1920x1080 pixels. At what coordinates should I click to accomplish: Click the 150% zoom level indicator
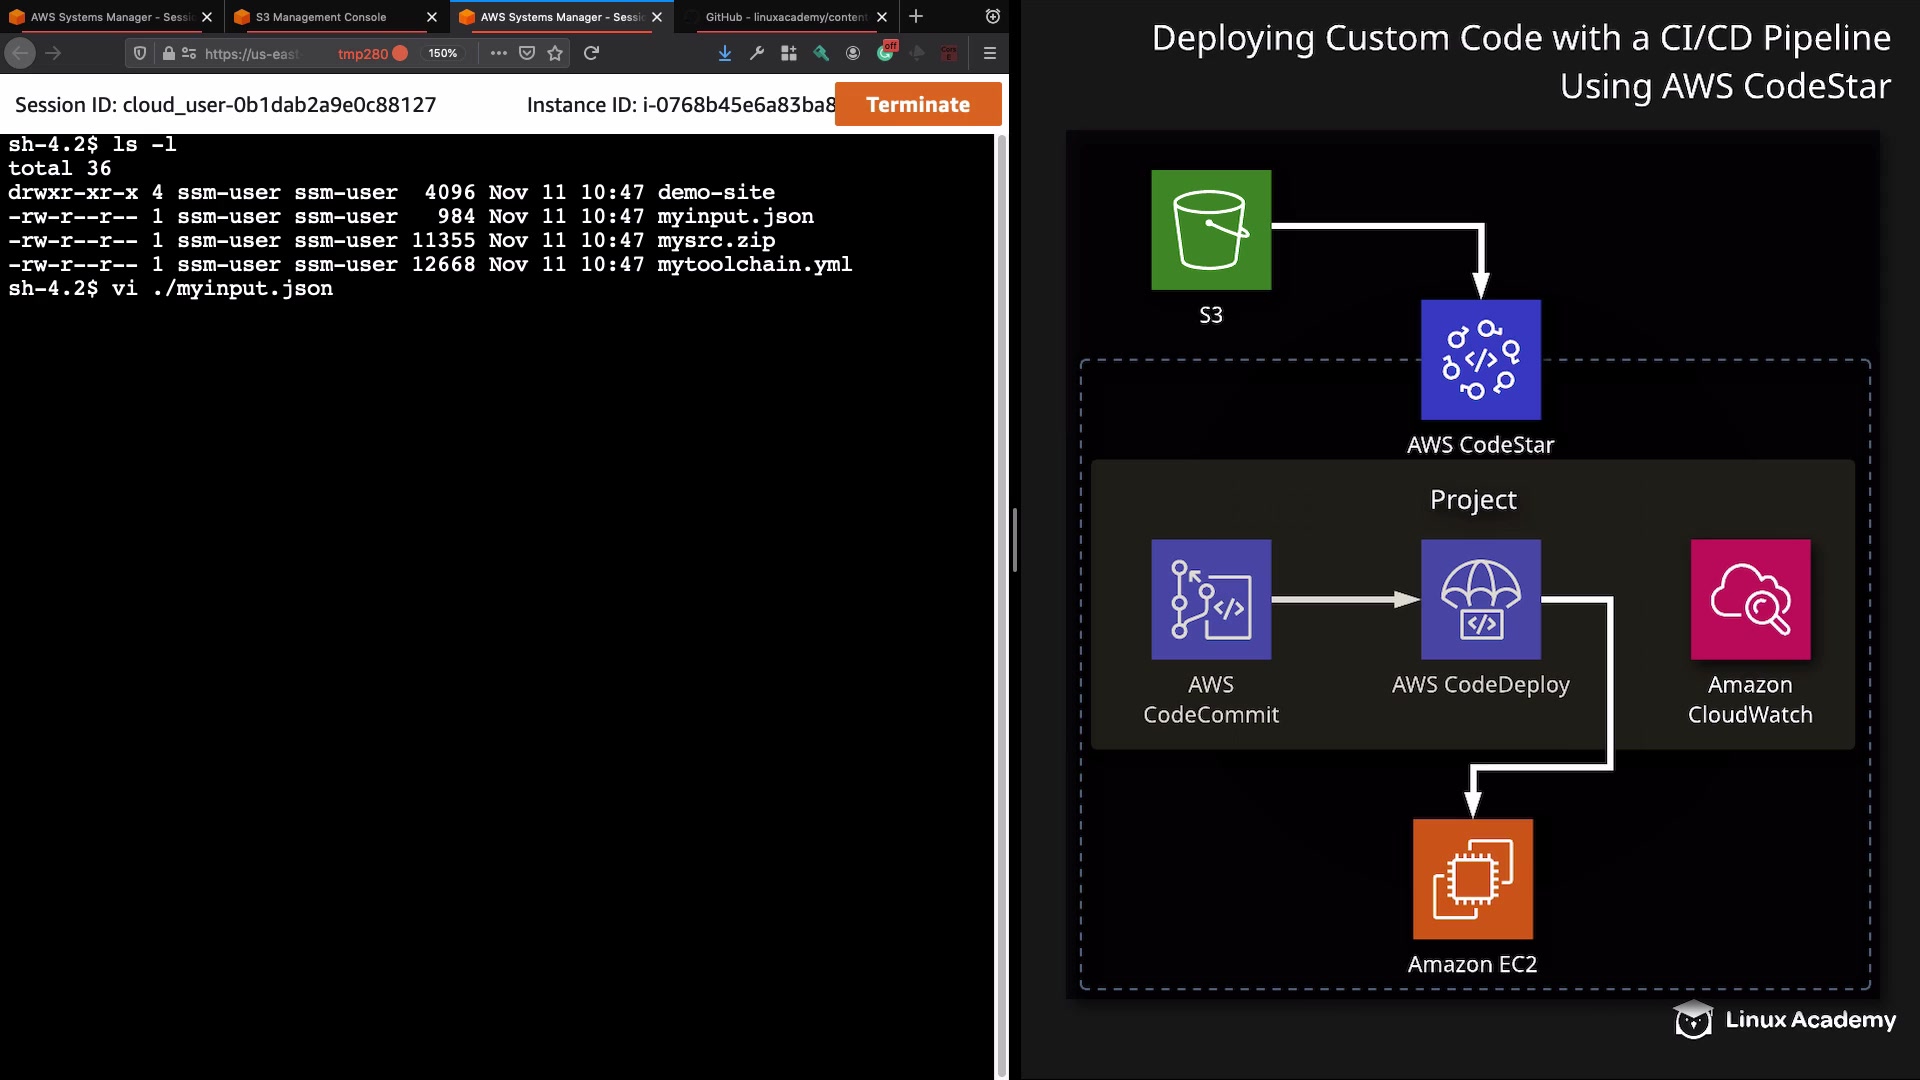coord(442,53)
